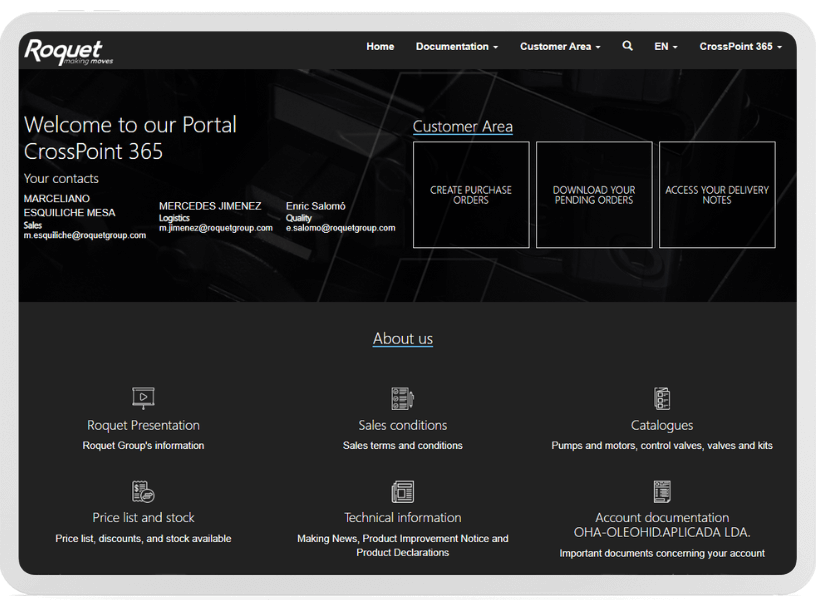Click 'Important documents concerning your account' text

coord(662,553)
